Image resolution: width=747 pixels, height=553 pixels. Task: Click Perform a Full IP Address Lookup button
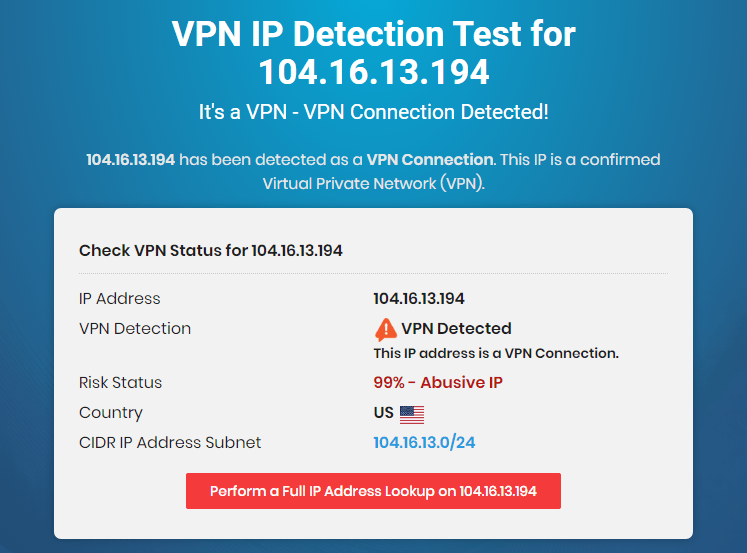pyautogui.click(x=373, y=491)
